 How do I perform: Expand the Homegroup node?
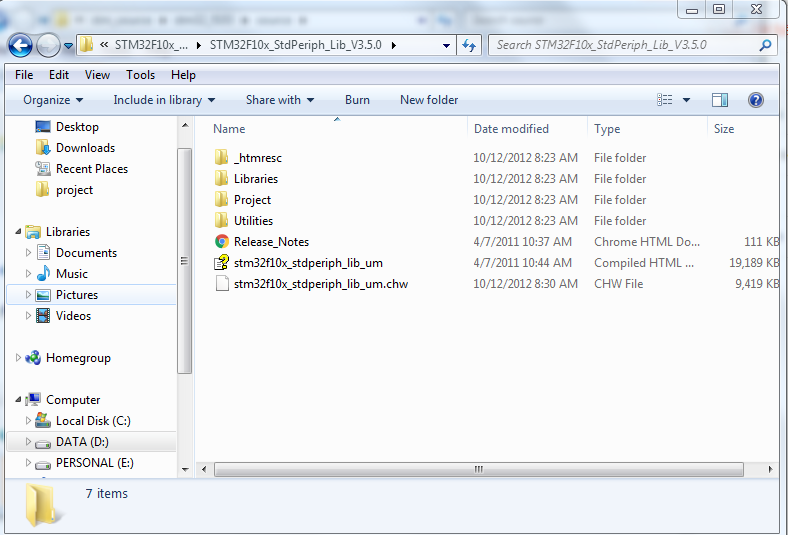[18, 358]
